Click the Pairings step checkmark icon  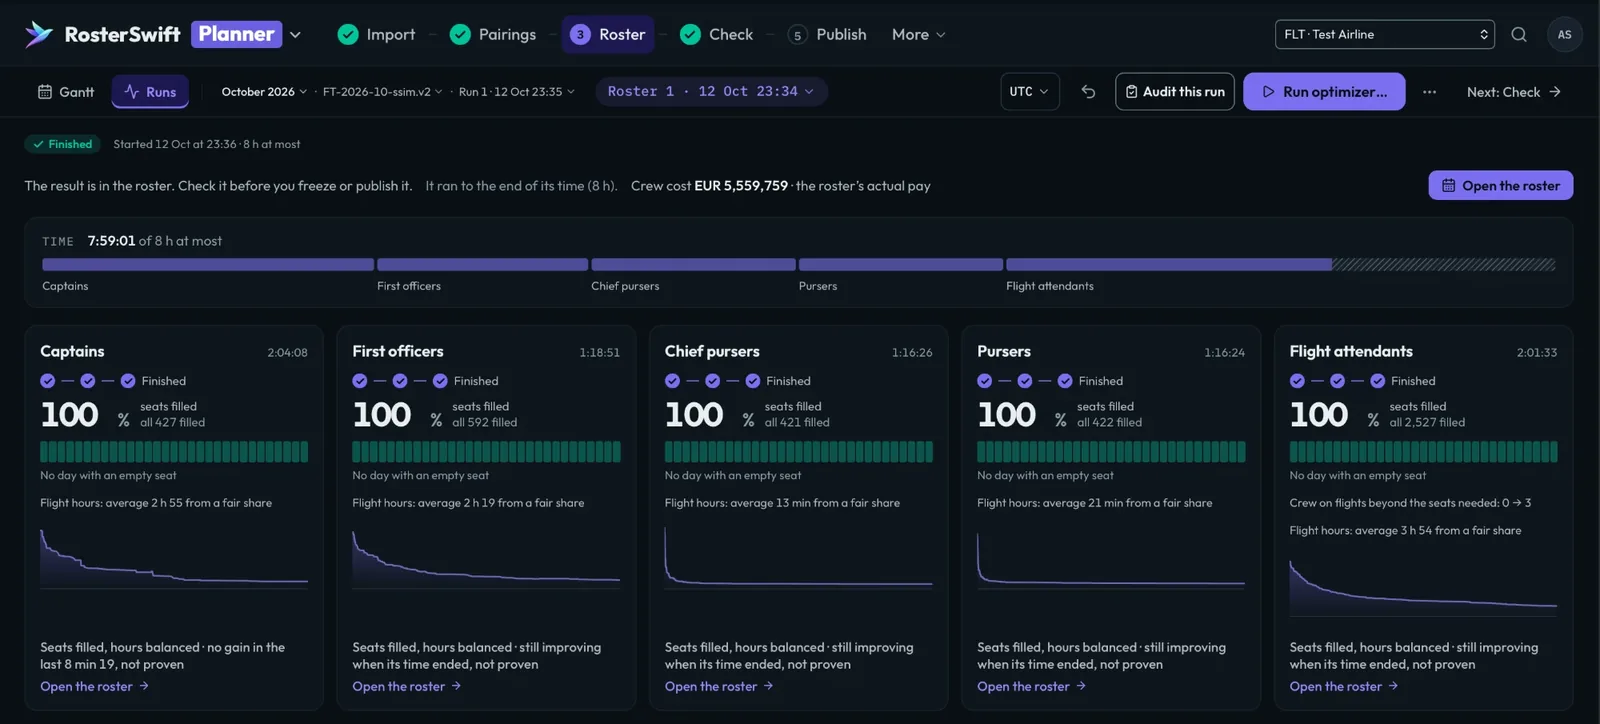click(x=460, y=34)
